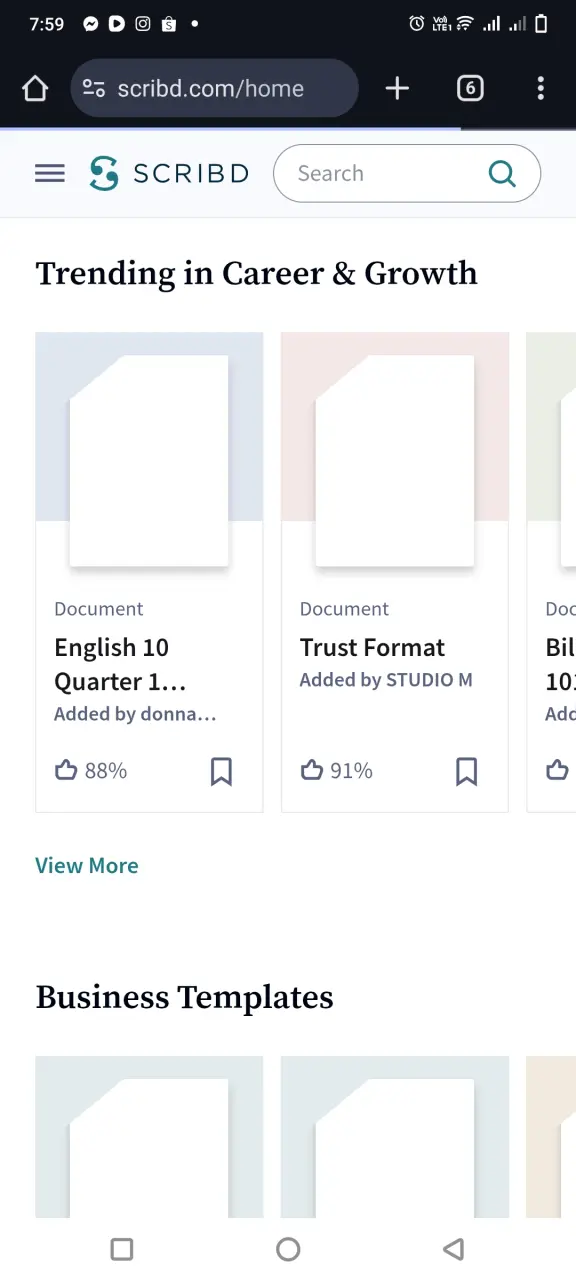Open a new browser tab
576x1280 pixels.
point(397,88)
